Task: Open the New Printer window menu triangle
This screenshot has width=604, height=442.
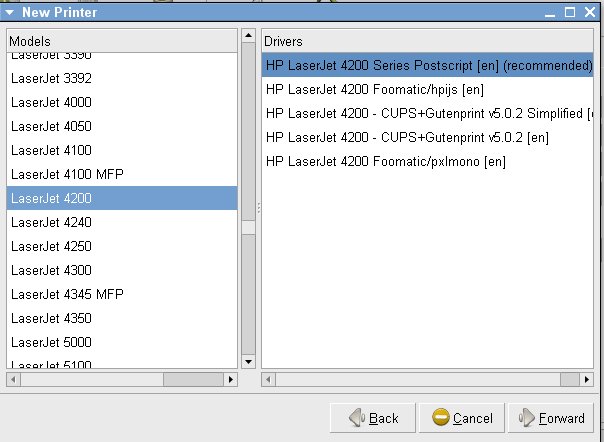Action: pyautogui.click(x=9, y=12)
